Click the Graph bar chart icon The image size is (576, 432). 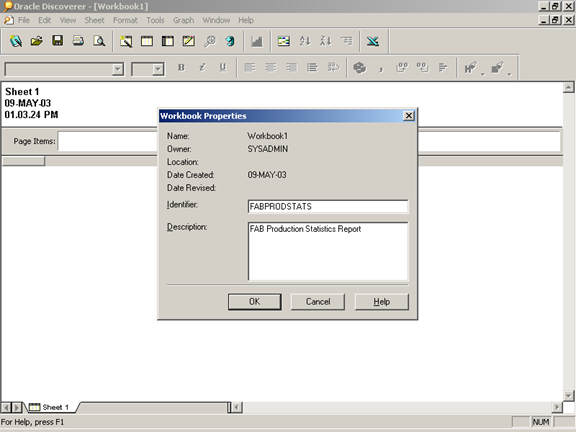pyautogui.click(x=257, y=41)
